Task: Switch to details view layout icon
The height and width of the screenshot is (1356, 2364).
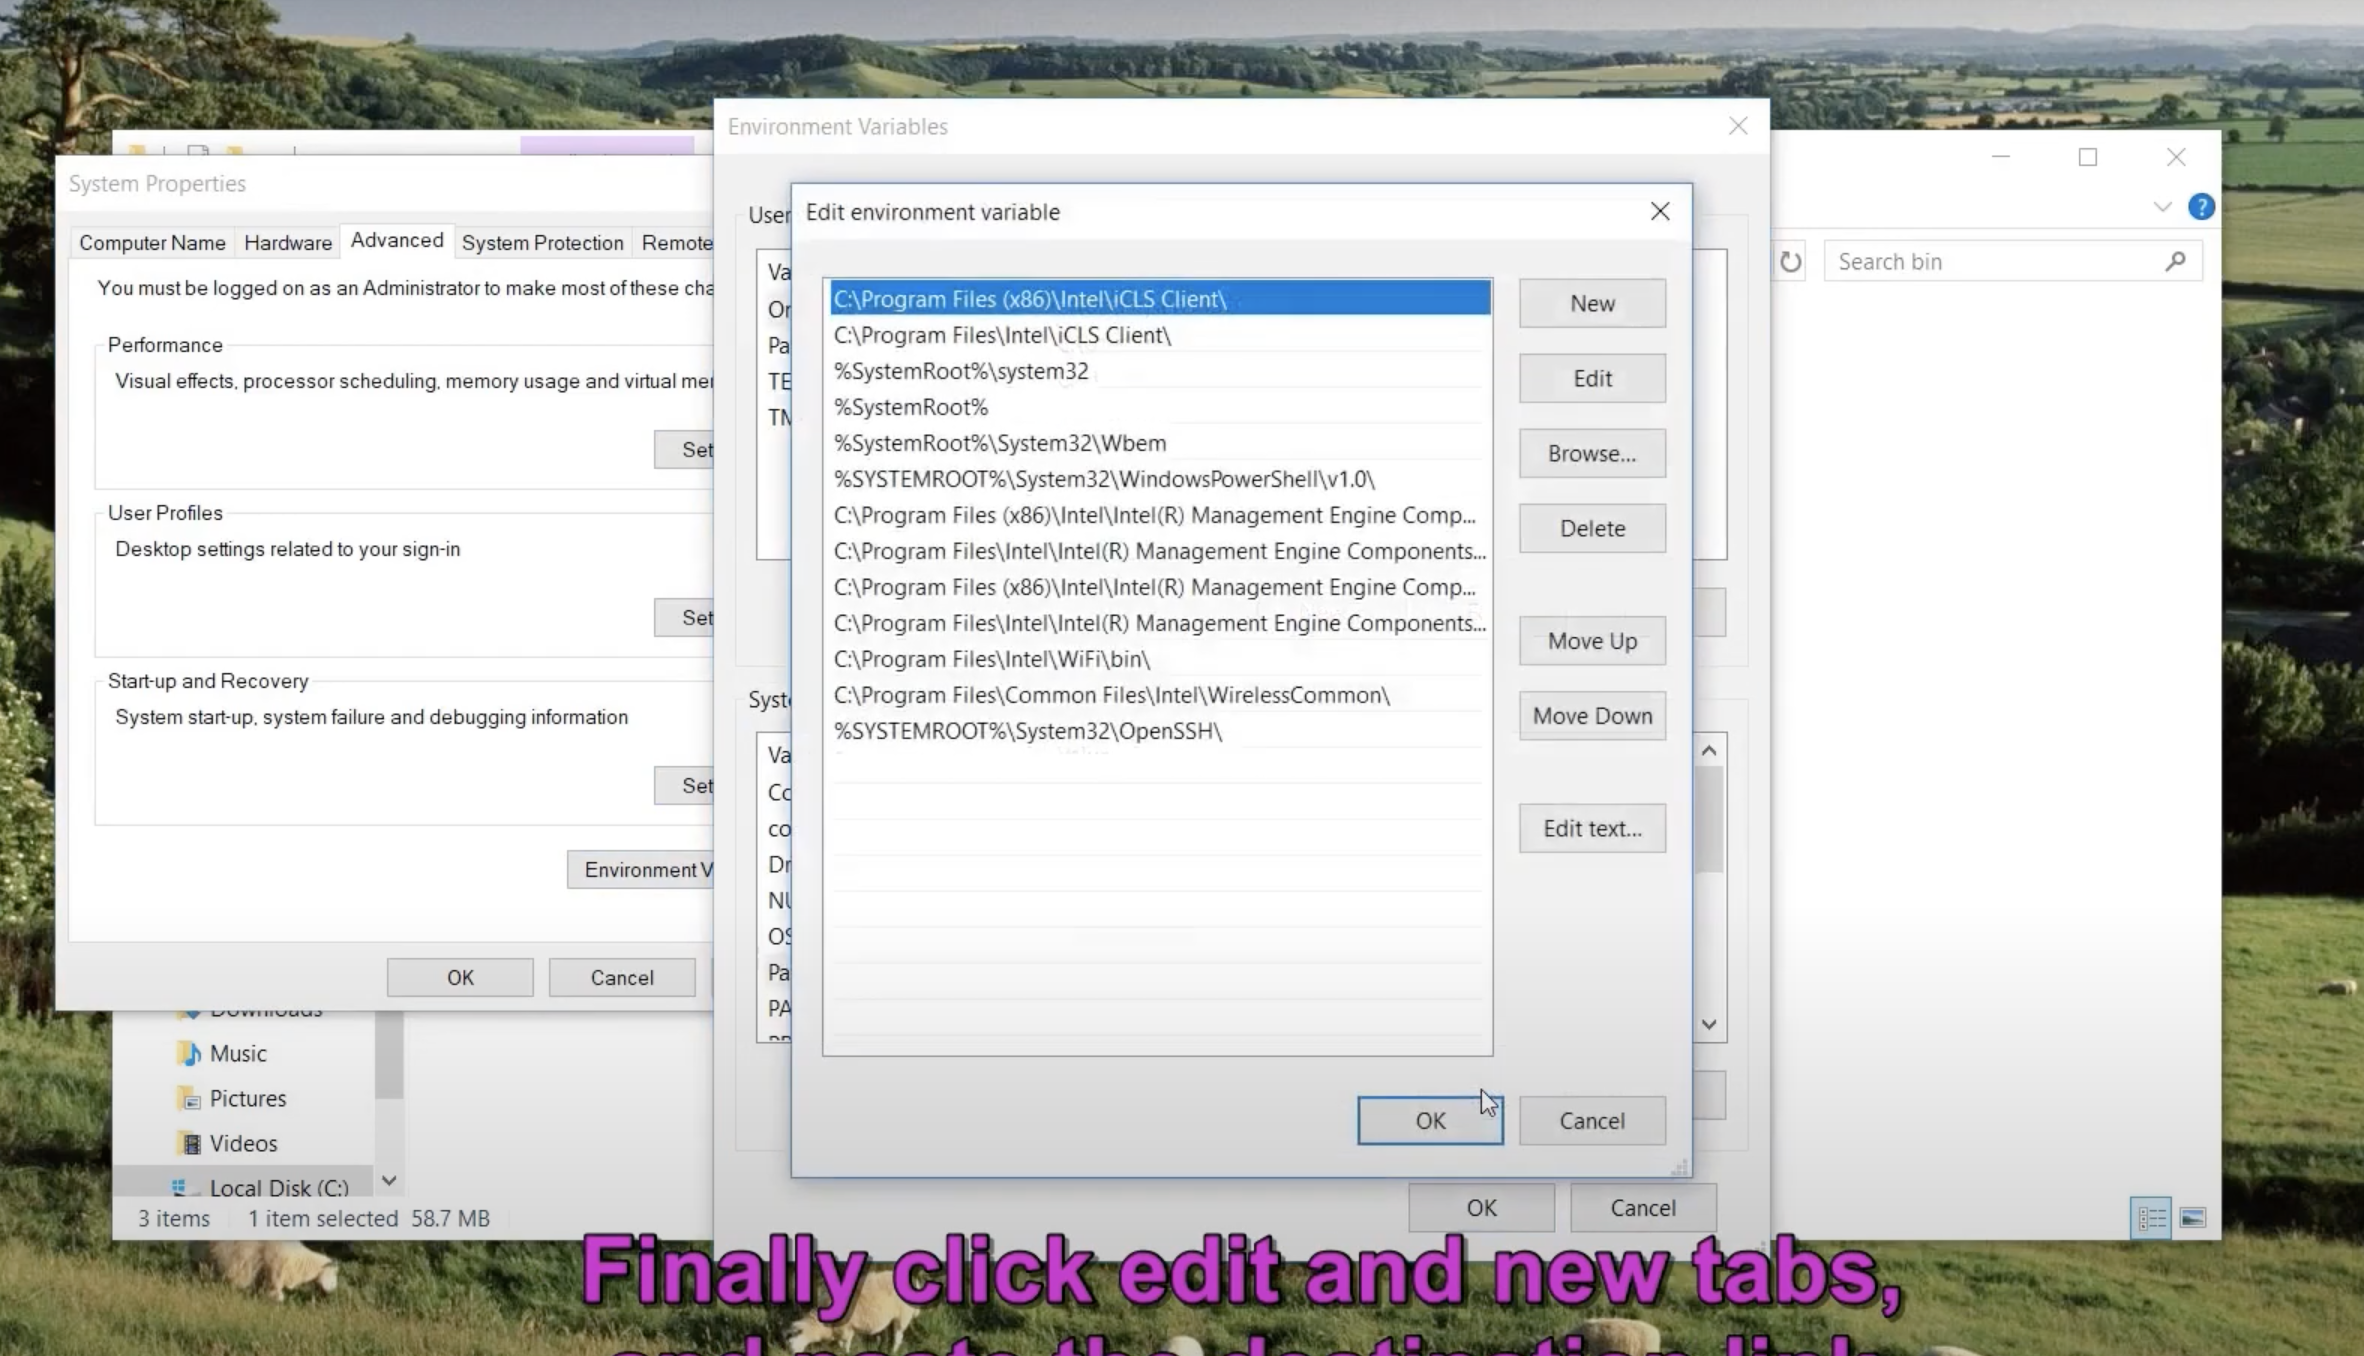Action: 2151,1217
